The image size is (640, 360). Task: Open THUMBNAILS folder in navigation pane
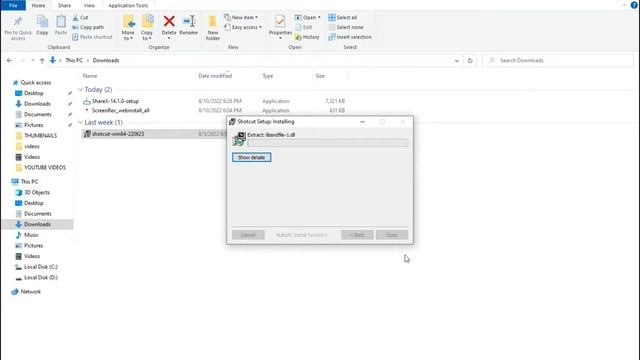point(40,136)
